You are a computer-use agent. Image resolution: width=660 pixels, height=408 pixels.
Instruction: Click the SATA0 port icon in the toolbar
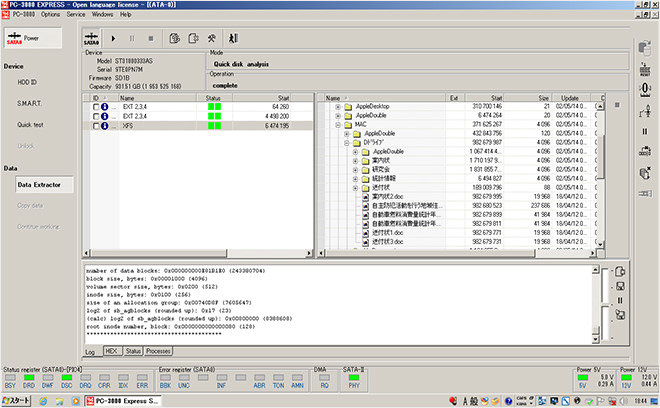91,39
